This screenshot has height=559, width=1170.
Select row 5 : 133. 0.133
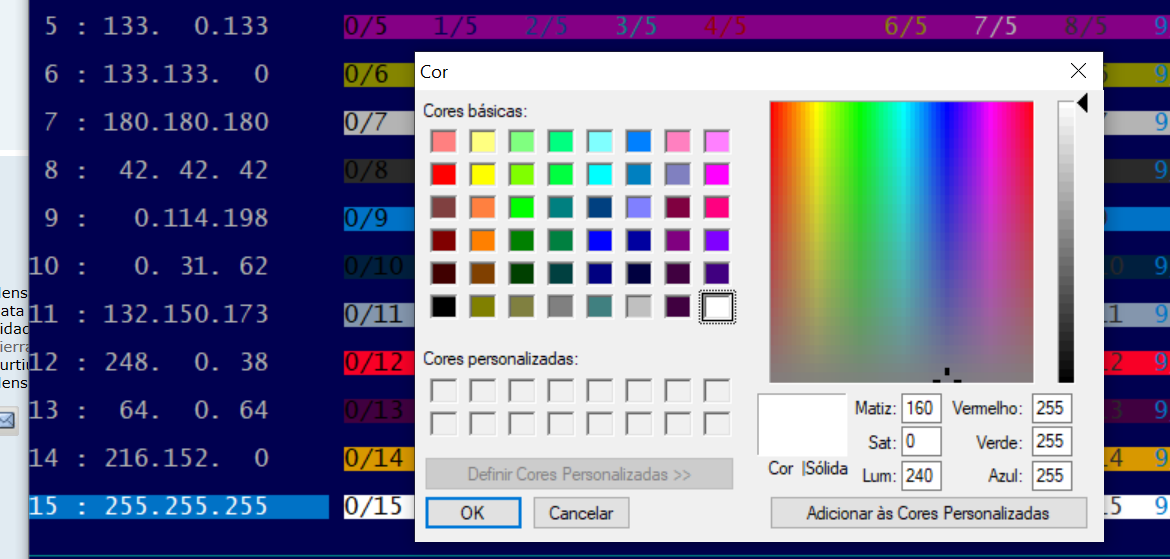157,26
